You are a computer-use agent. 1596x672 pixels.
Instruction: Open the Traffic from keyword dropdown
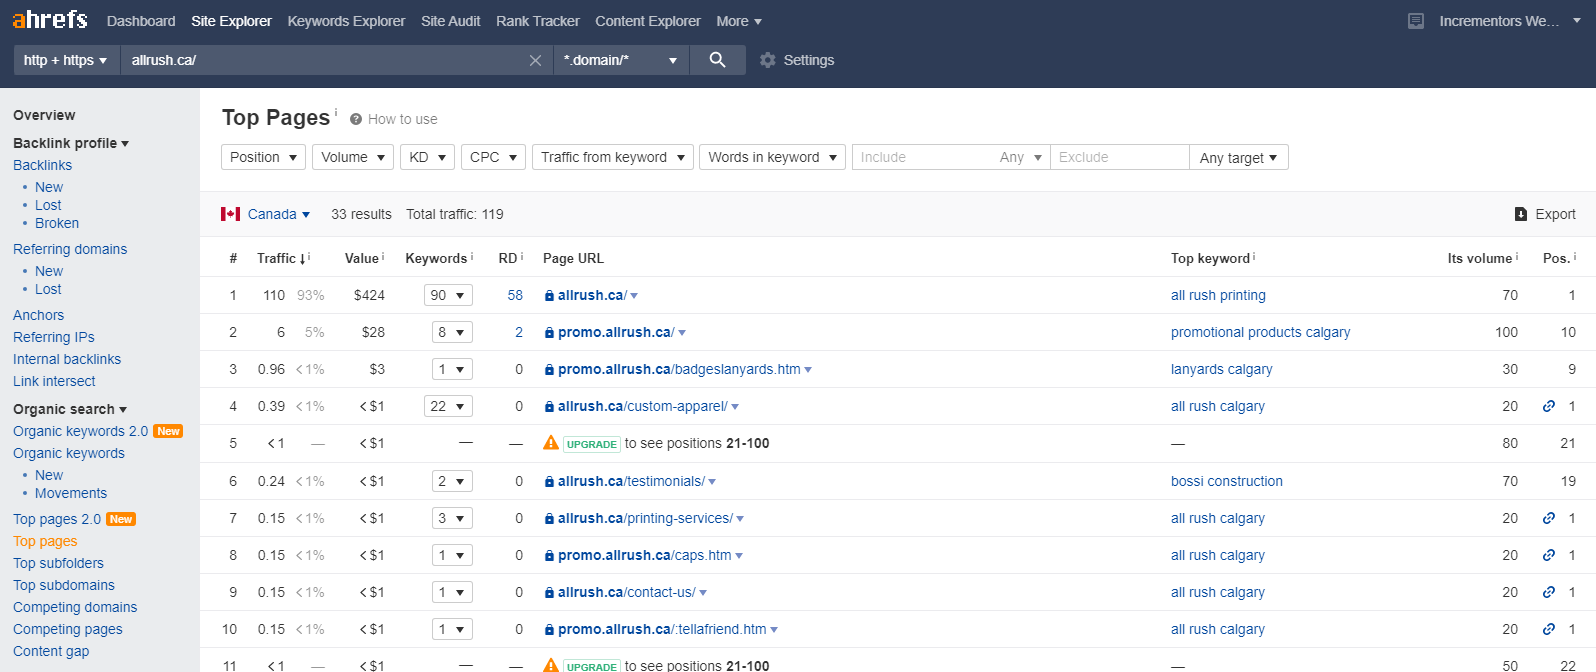[613, 157]
